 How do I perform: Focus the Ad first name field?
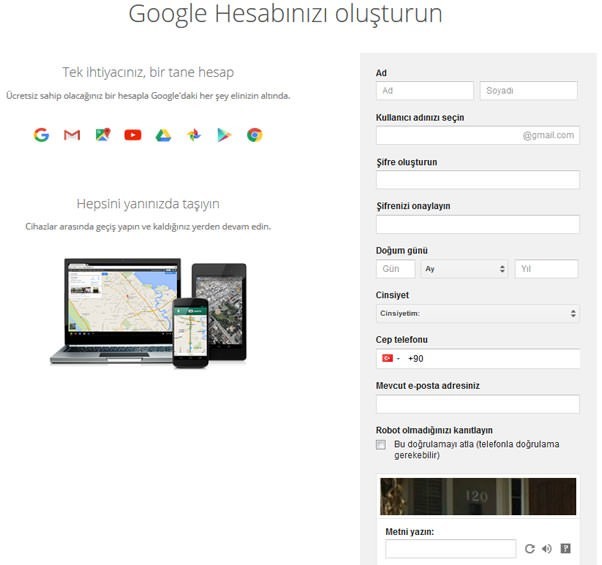(x=425, y=91)
